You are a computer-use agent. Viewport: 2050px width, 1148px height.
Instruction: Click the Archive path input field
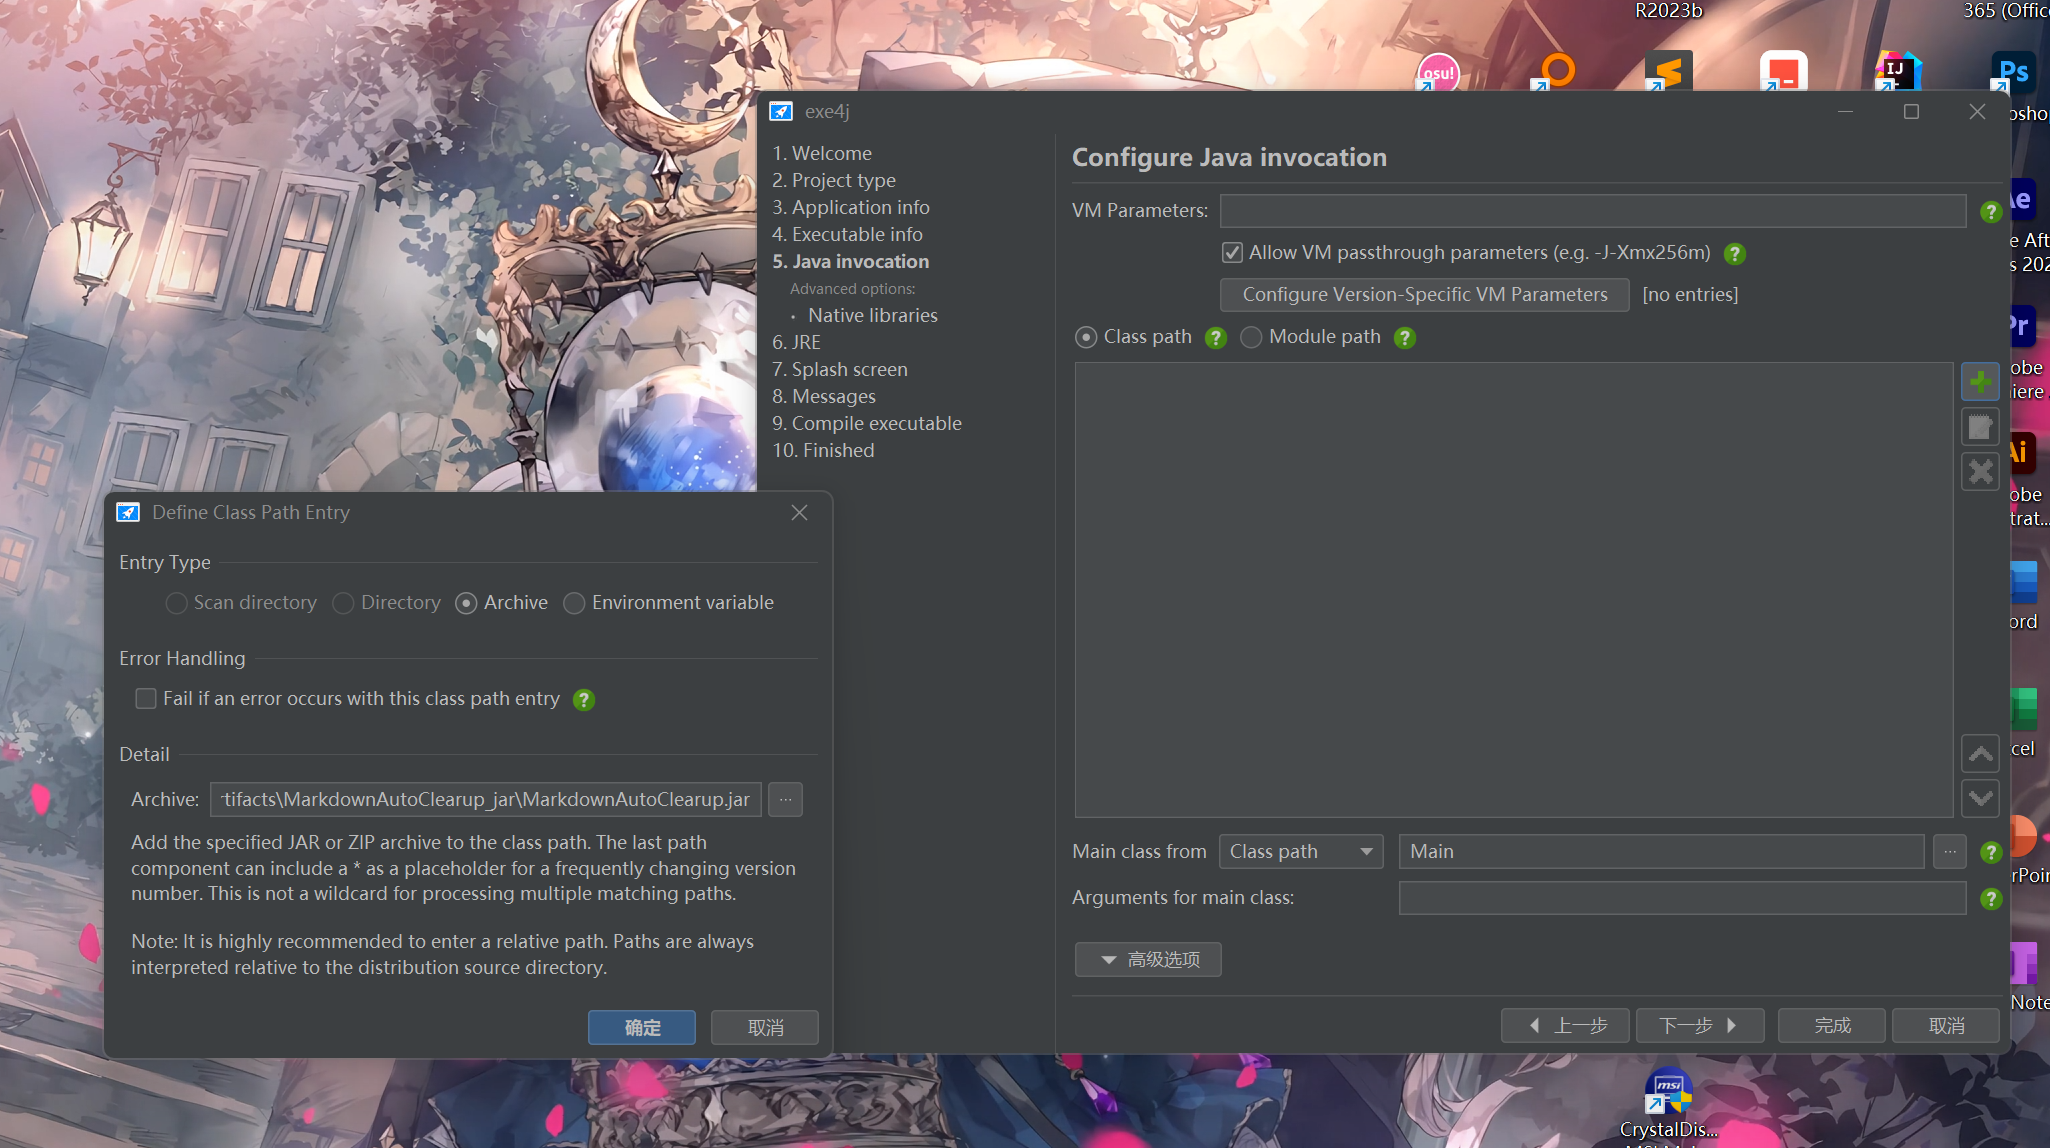coord(486,800)
